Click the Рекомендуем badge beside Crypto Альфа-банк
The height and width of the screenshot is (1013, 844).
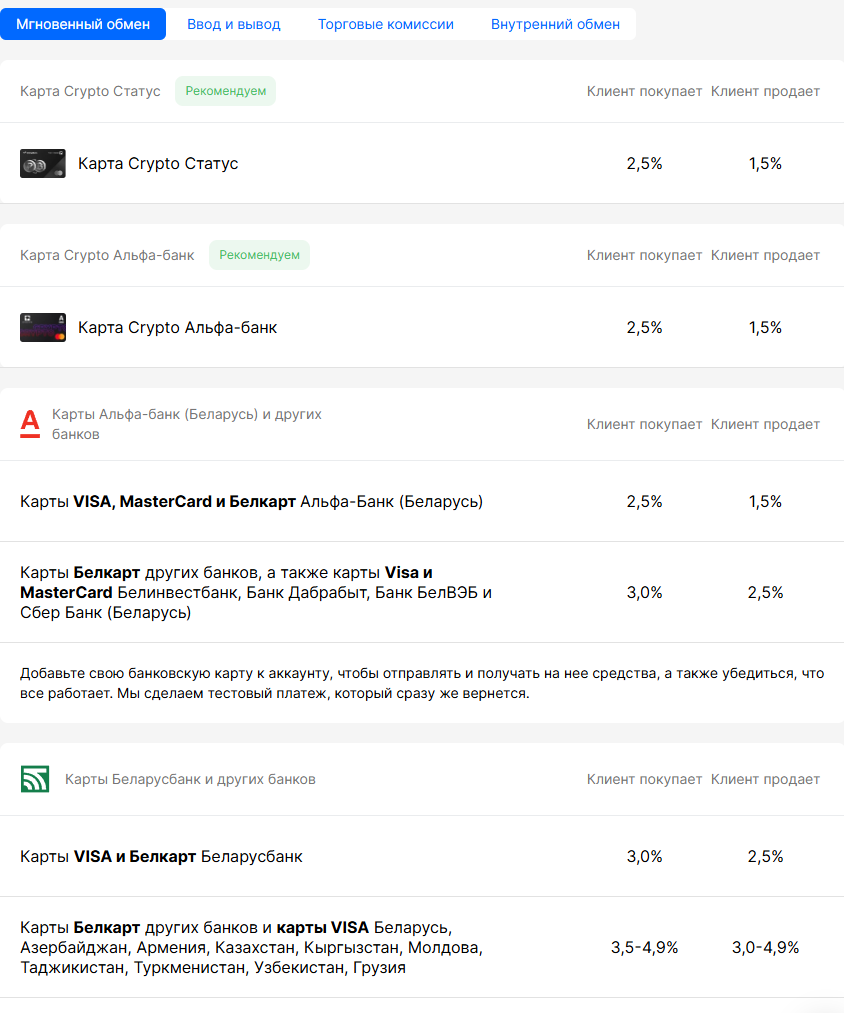click(x=259, y=255)
